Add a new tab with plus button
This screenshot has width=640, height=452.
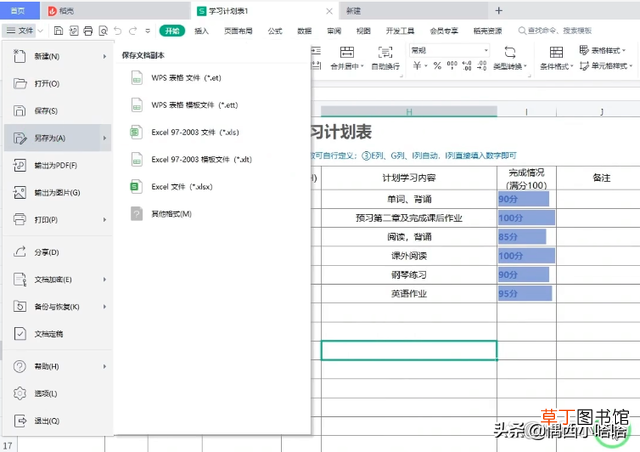tap(499, 11)
